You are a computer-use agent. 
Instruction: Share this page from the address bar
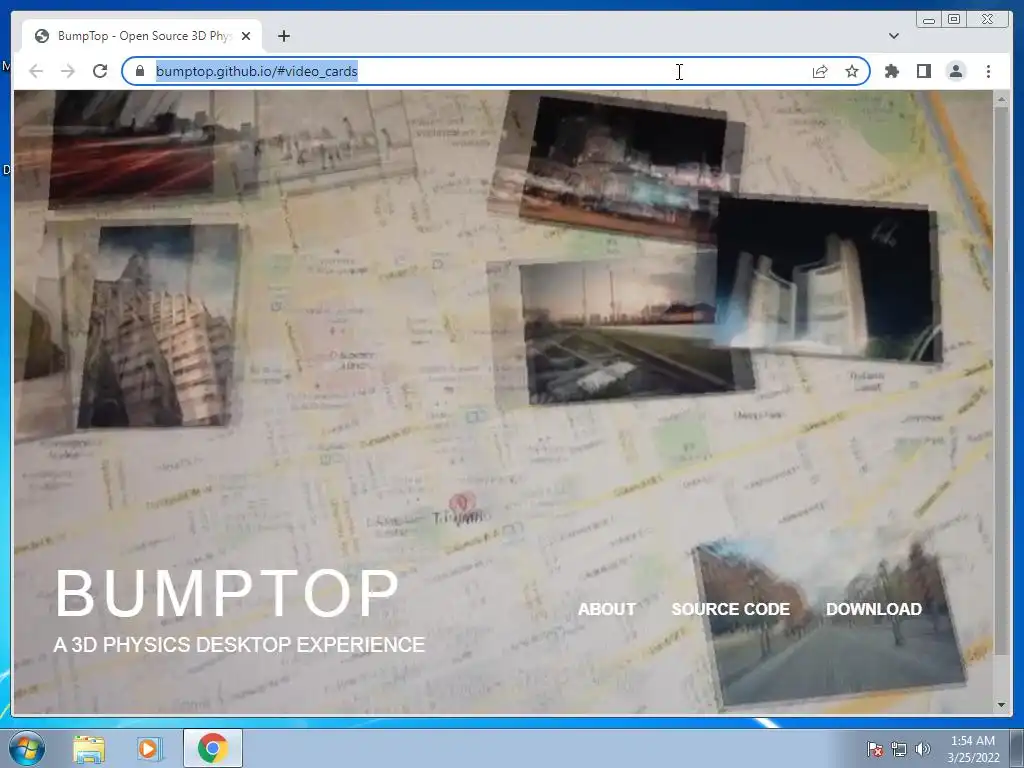point(820,71)
